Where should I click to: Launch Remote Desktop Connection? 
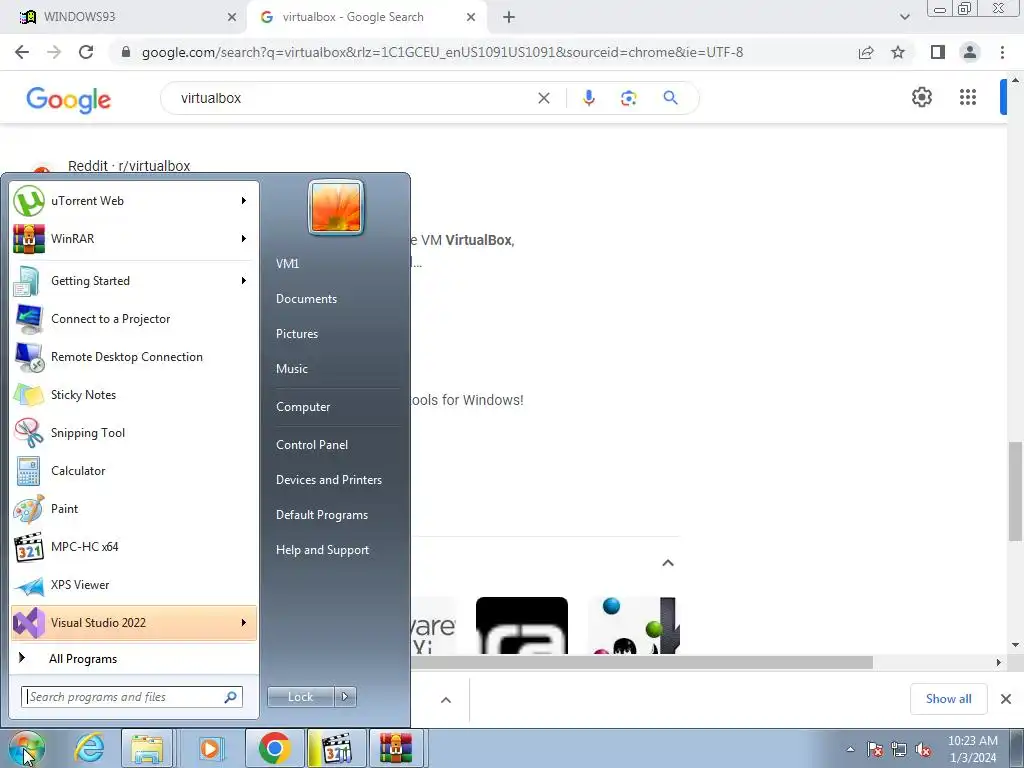(134, 357)
